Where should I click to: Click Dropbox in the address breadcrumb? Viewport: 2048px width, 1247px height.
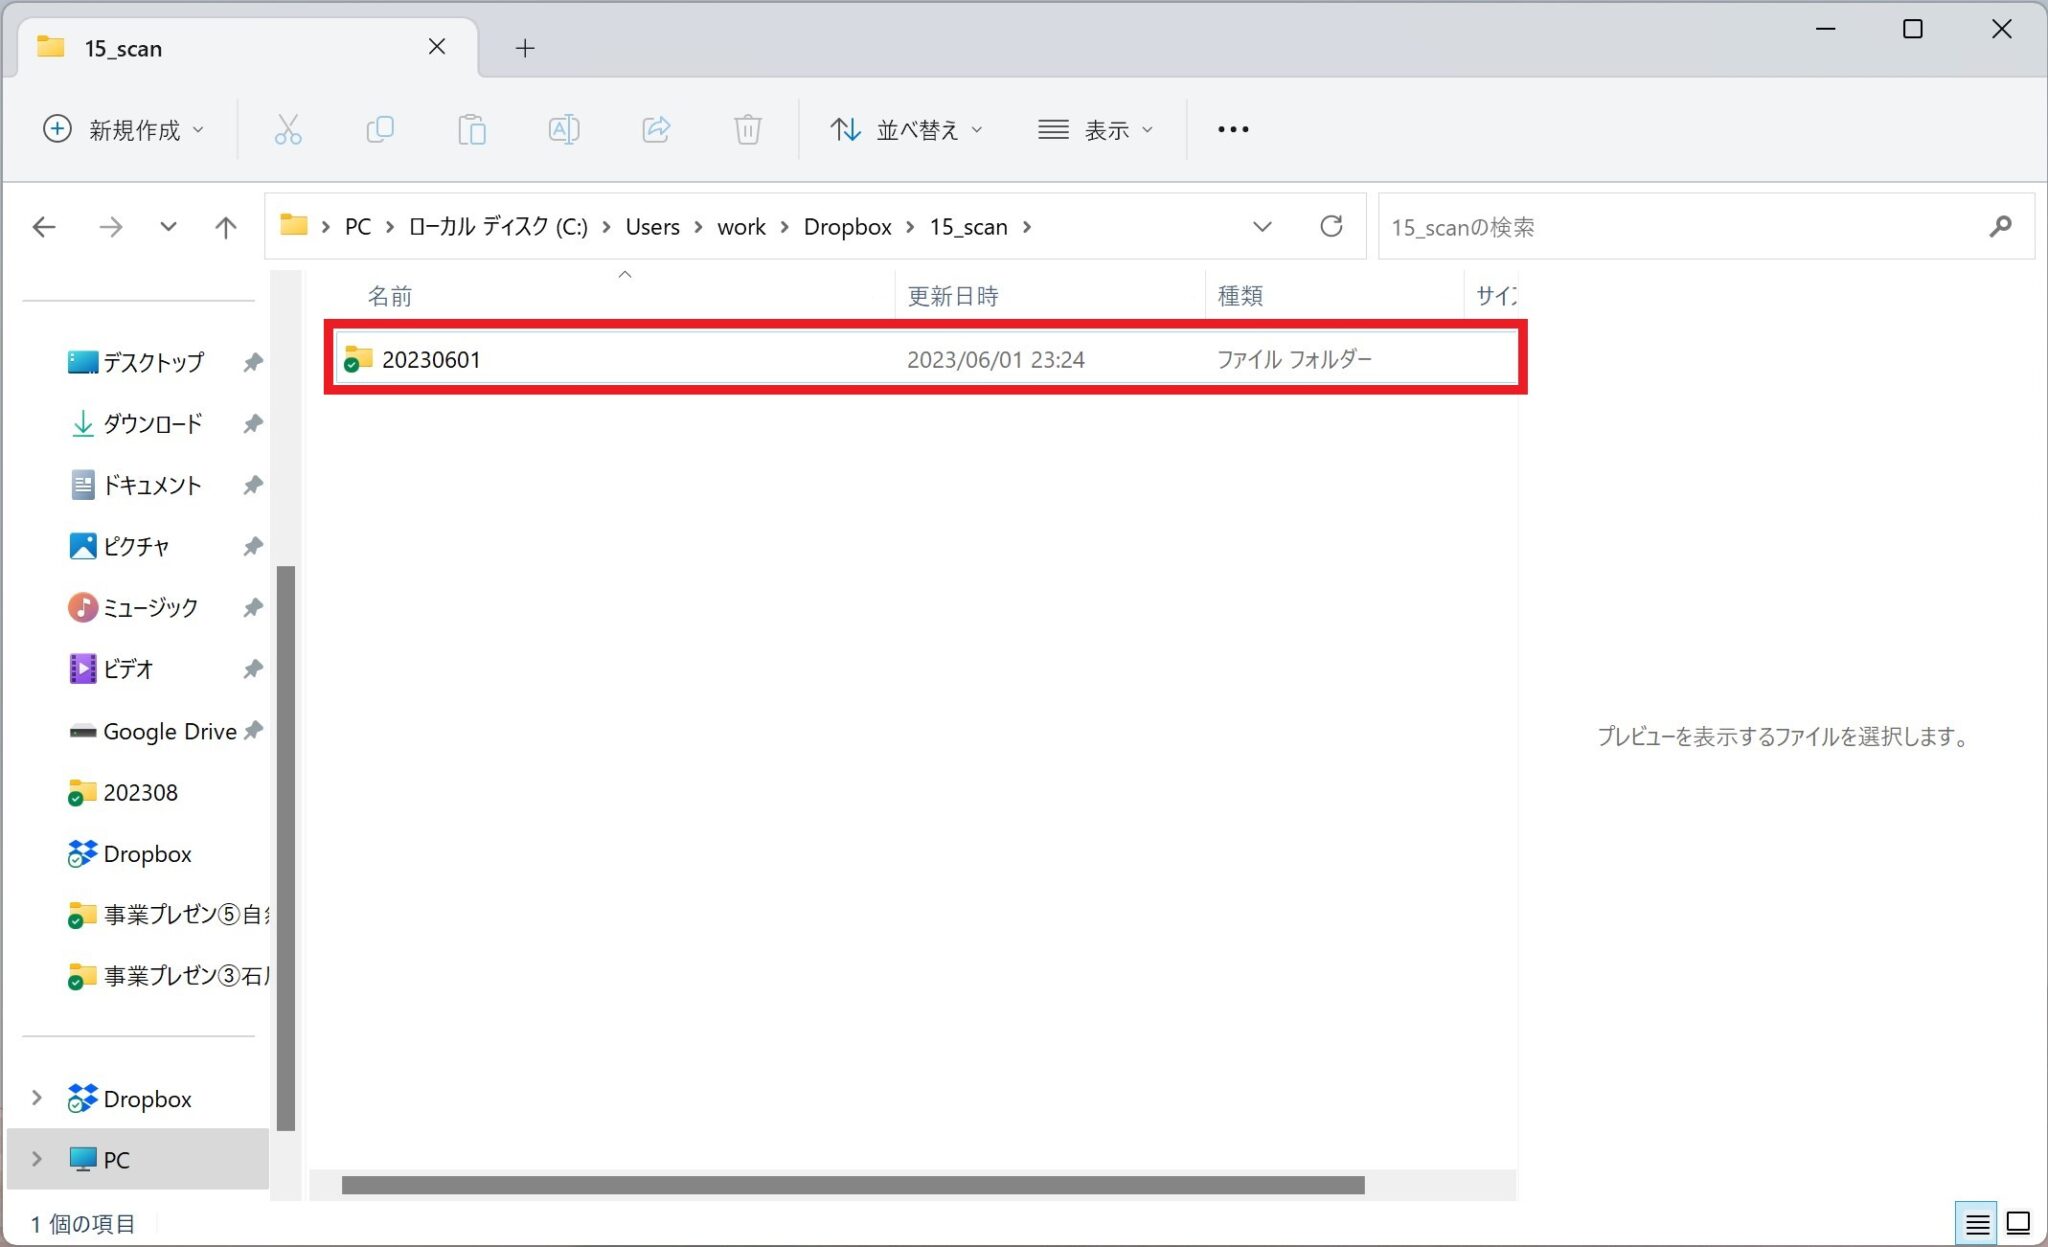[847, 227]
